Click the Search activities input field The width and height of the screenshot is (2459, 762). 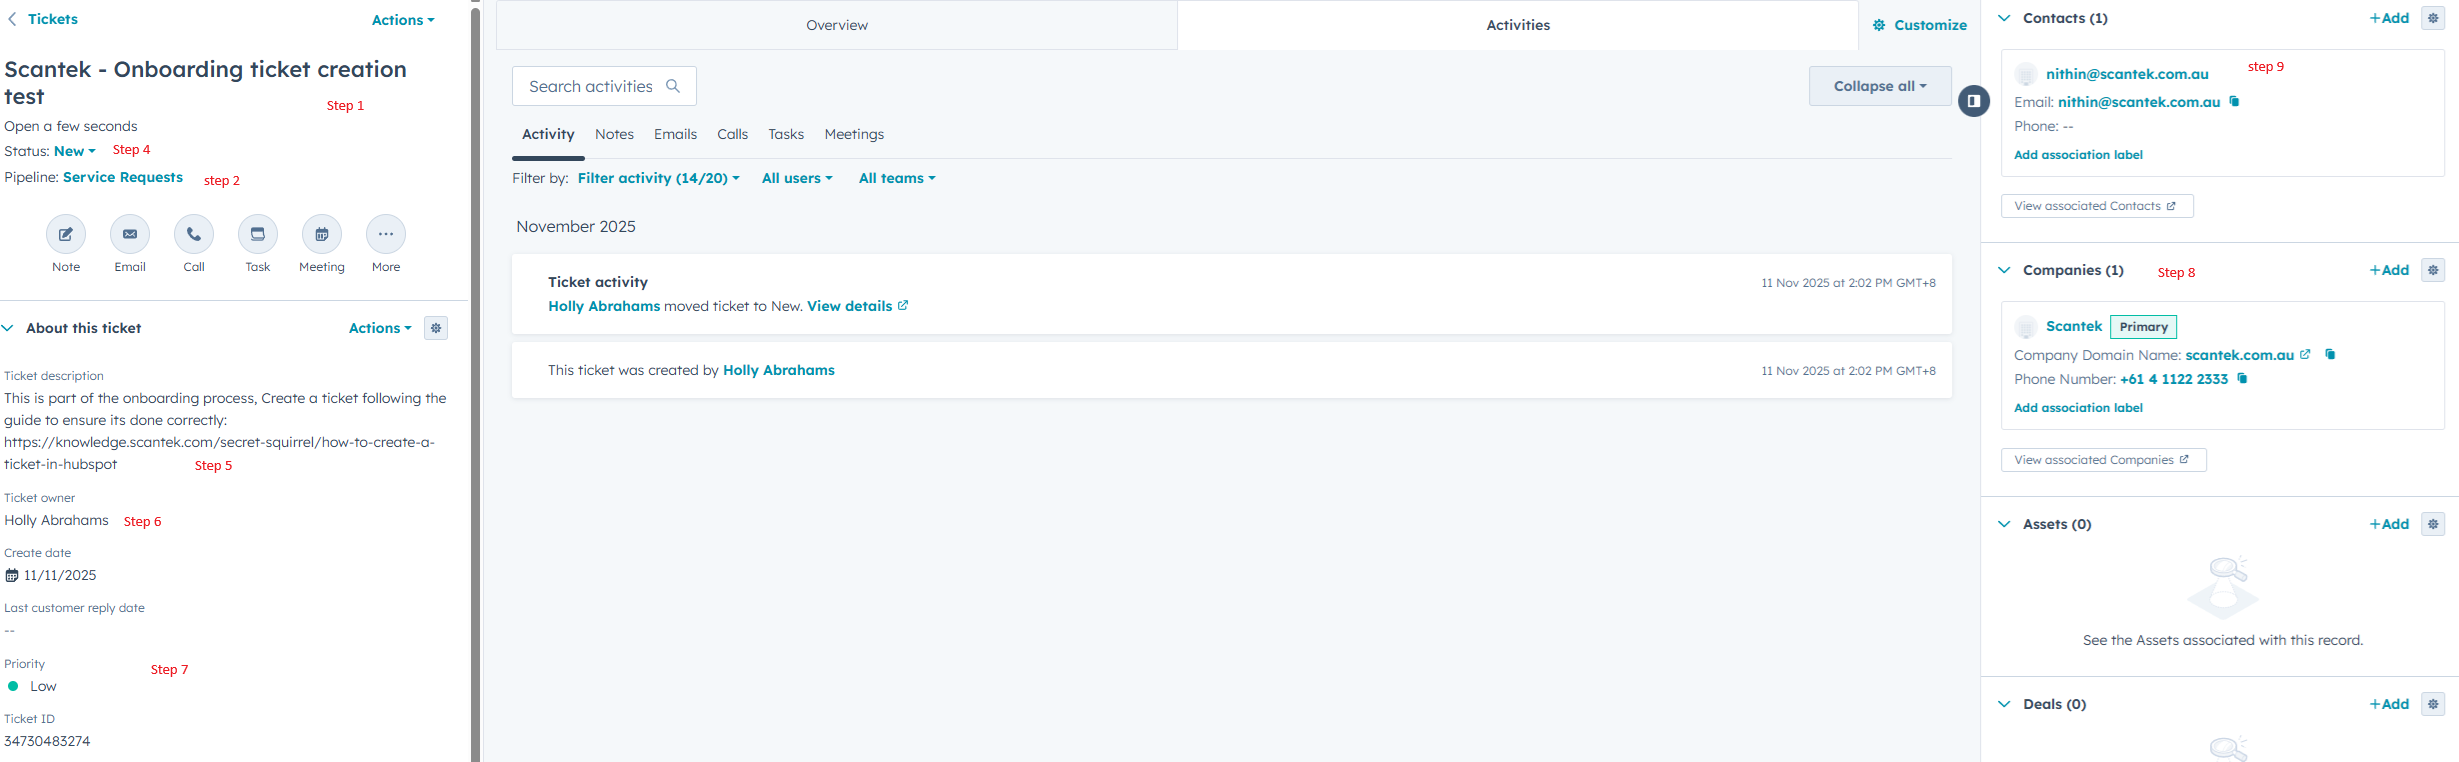(592, 86)
